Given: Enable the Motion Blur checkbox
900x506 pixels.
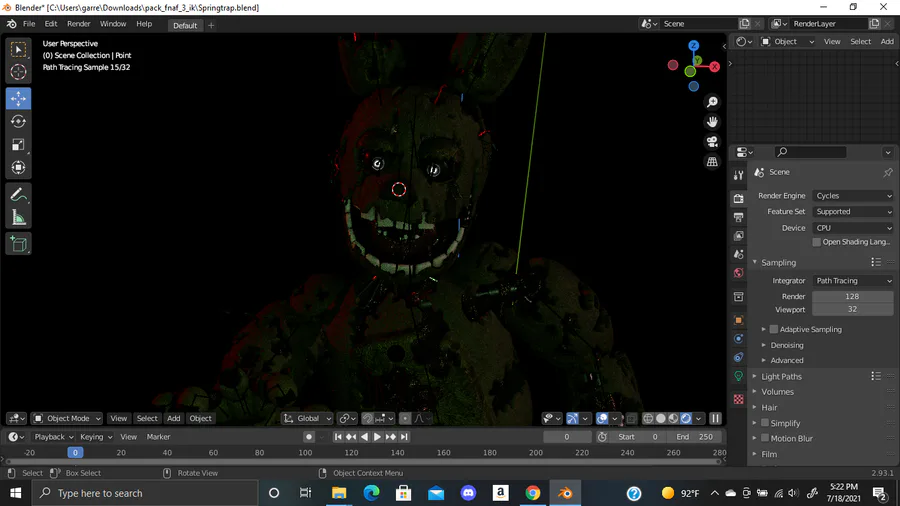Looking at the screenshot, I should tap(765, 438).
